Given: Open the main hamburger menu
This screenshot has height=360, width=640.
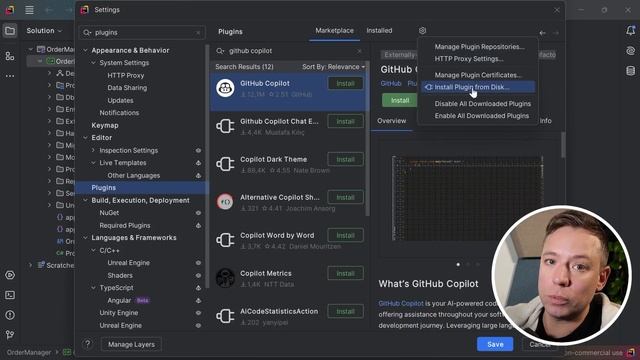Looking at the screenshot, I should point(29,10).
